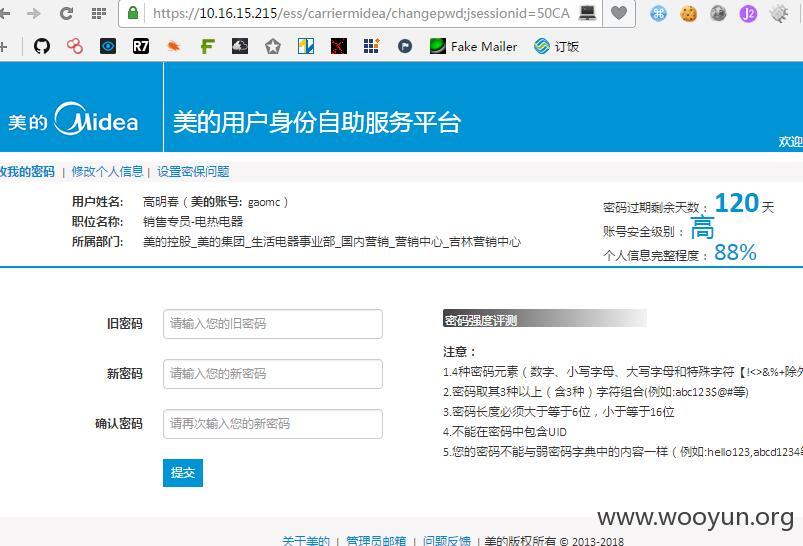The image size is (803, 546).
Task: Focus the 新密码 input field
Action: coord(273,374)
